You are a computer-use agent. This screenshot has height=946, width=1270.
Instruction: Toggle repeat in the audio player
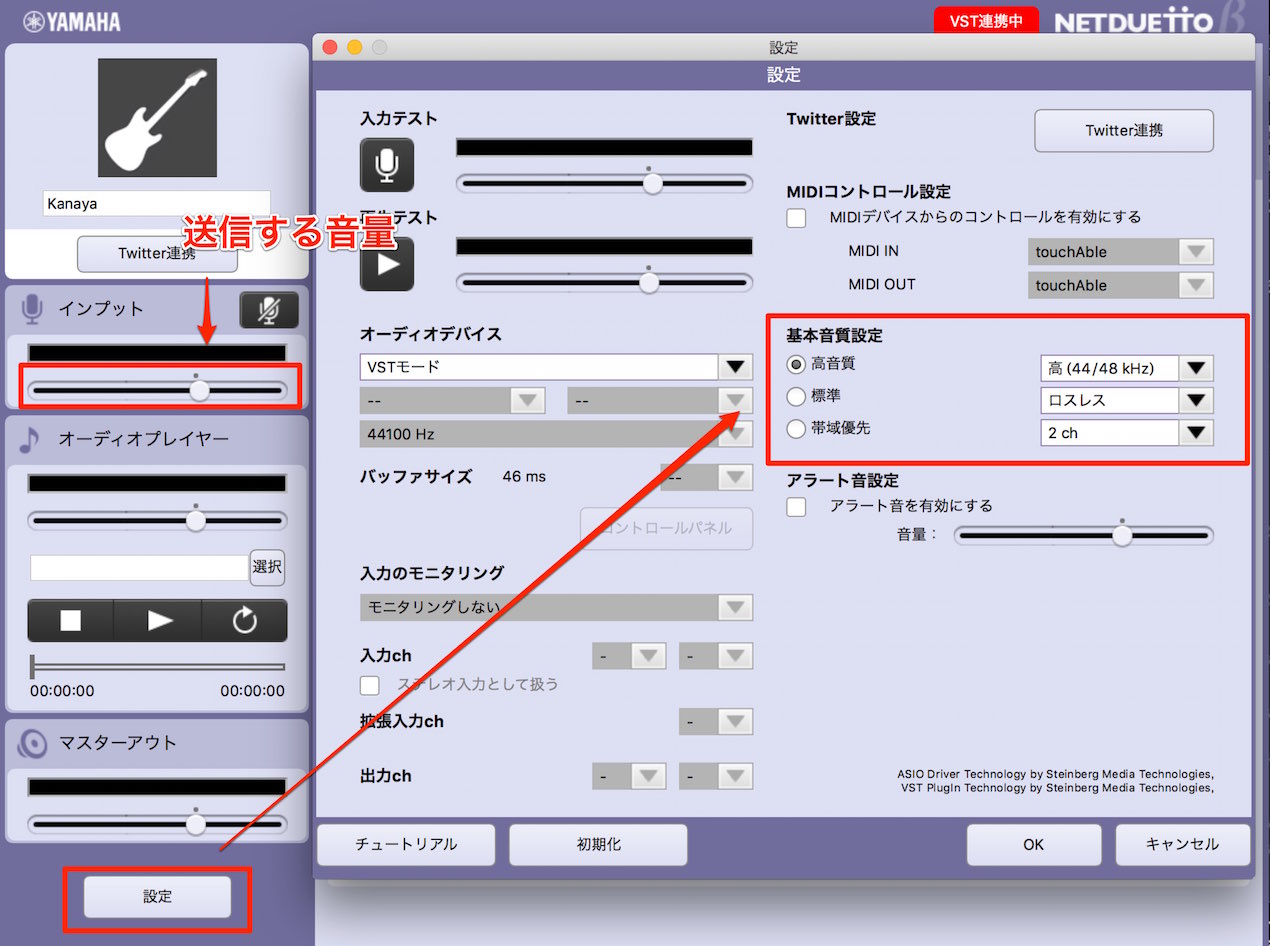pyautogui.click(x=245, y=621)
